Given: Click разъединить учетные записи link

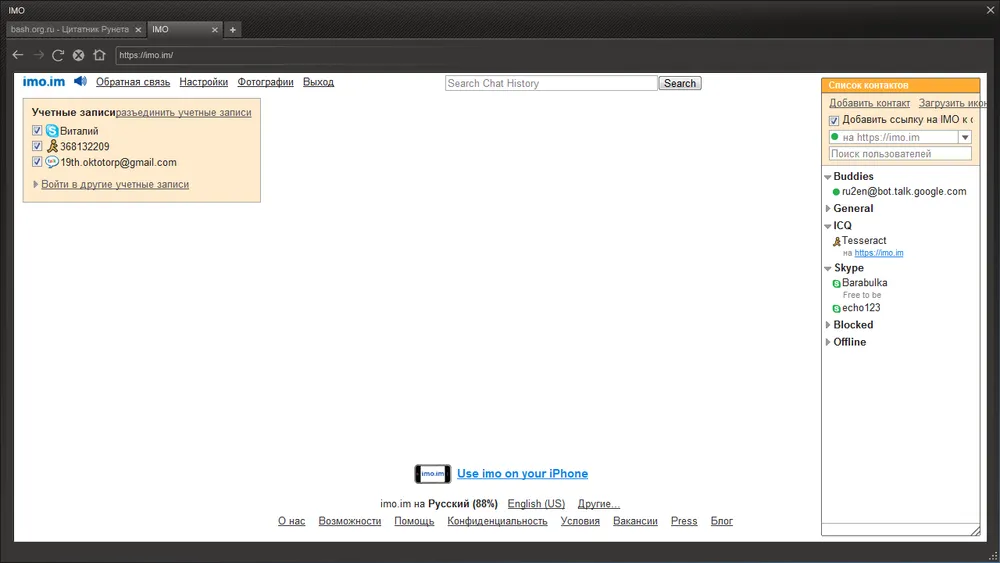Looking at the screenshot, I should pyautogui.click(x=184, y=112).
